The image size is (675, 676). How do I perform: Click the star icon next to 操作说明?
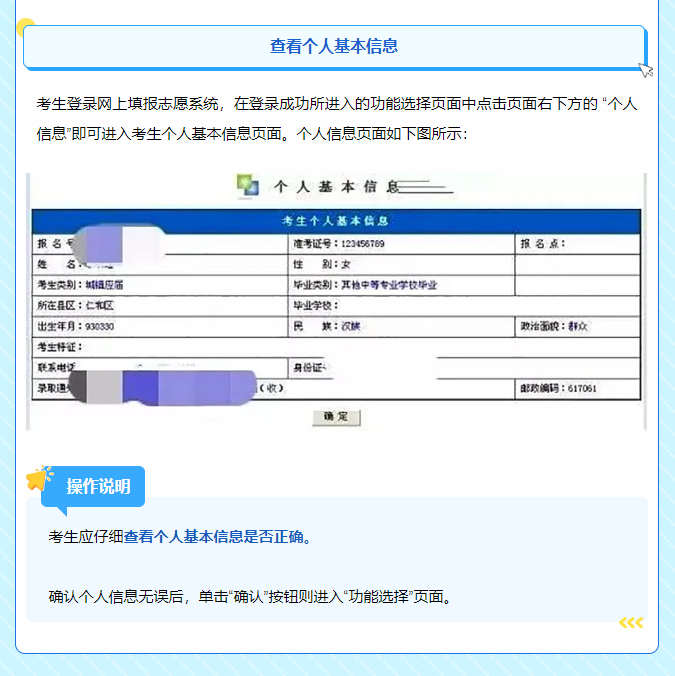click(39, 479)
